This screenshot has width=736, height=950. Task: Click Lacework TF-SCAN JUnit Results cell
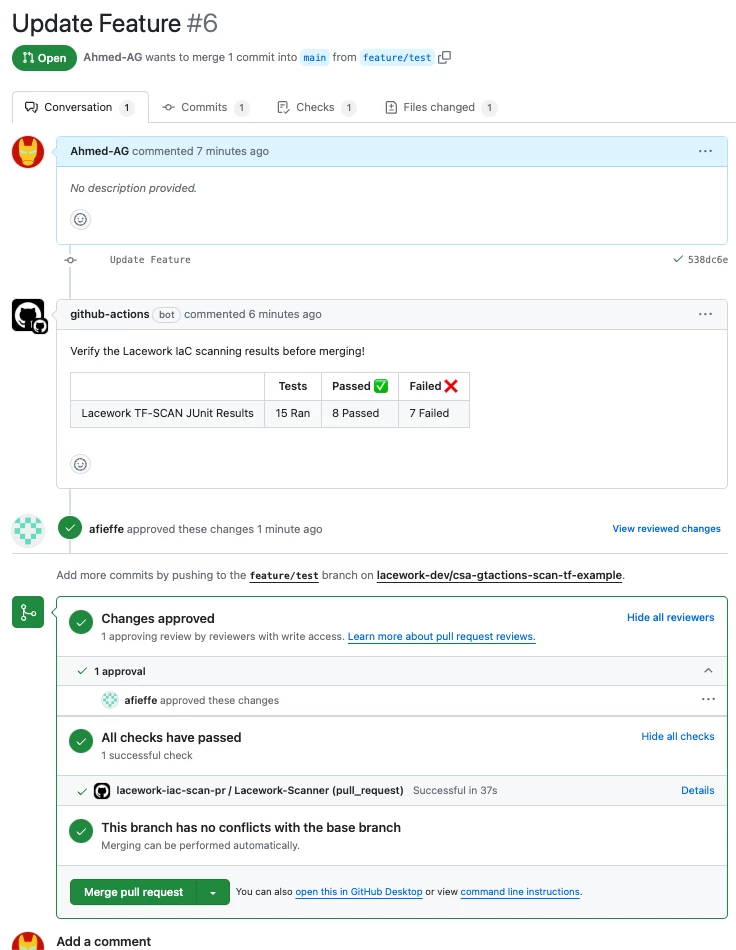click(x=167, y=413)
